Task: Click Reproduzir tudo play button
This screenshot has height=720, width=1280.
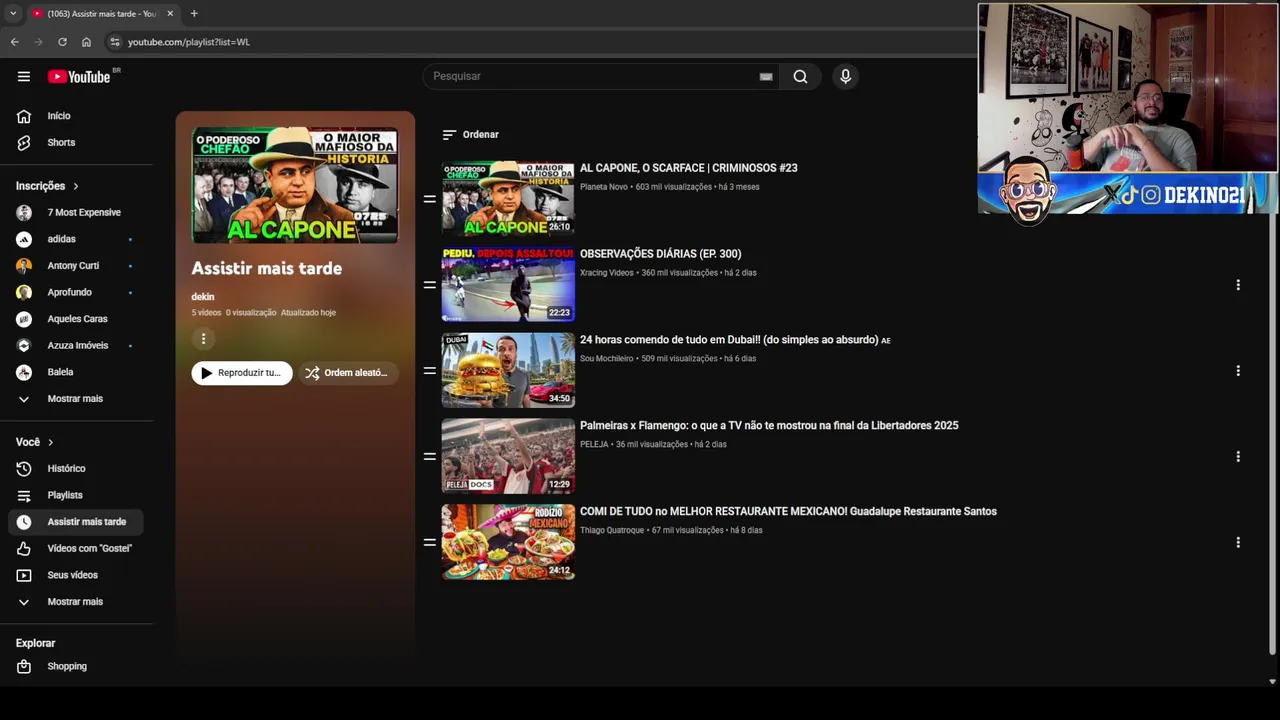Action: click(242, 373)
